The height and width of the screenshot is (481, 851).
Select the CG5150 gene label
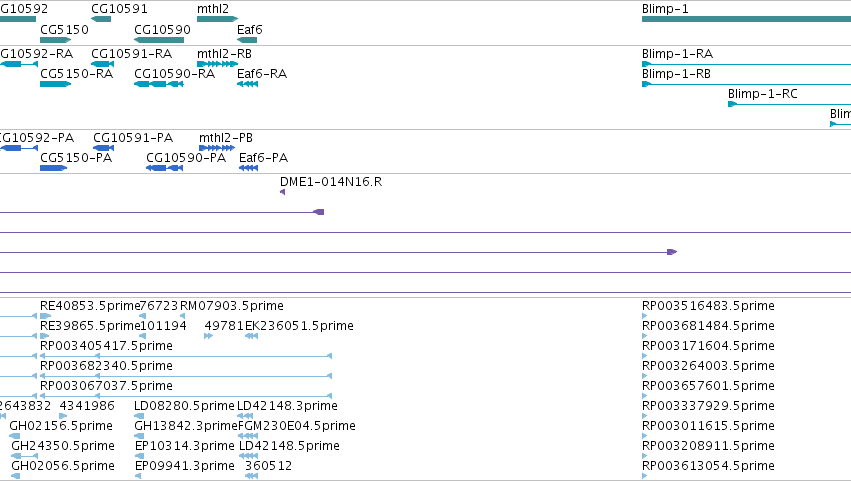point(64,29)
